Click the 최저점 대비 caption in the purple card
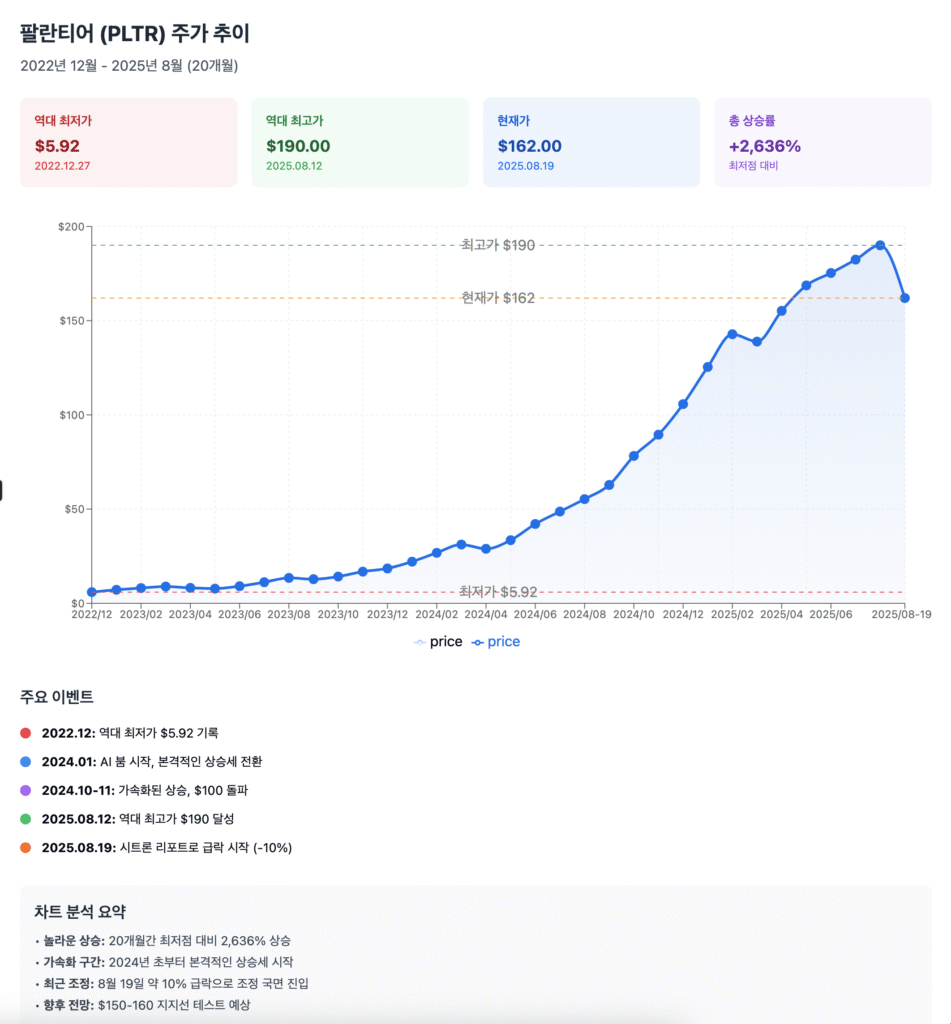The height and width of the screenshot is (1024, 951). 754,166
